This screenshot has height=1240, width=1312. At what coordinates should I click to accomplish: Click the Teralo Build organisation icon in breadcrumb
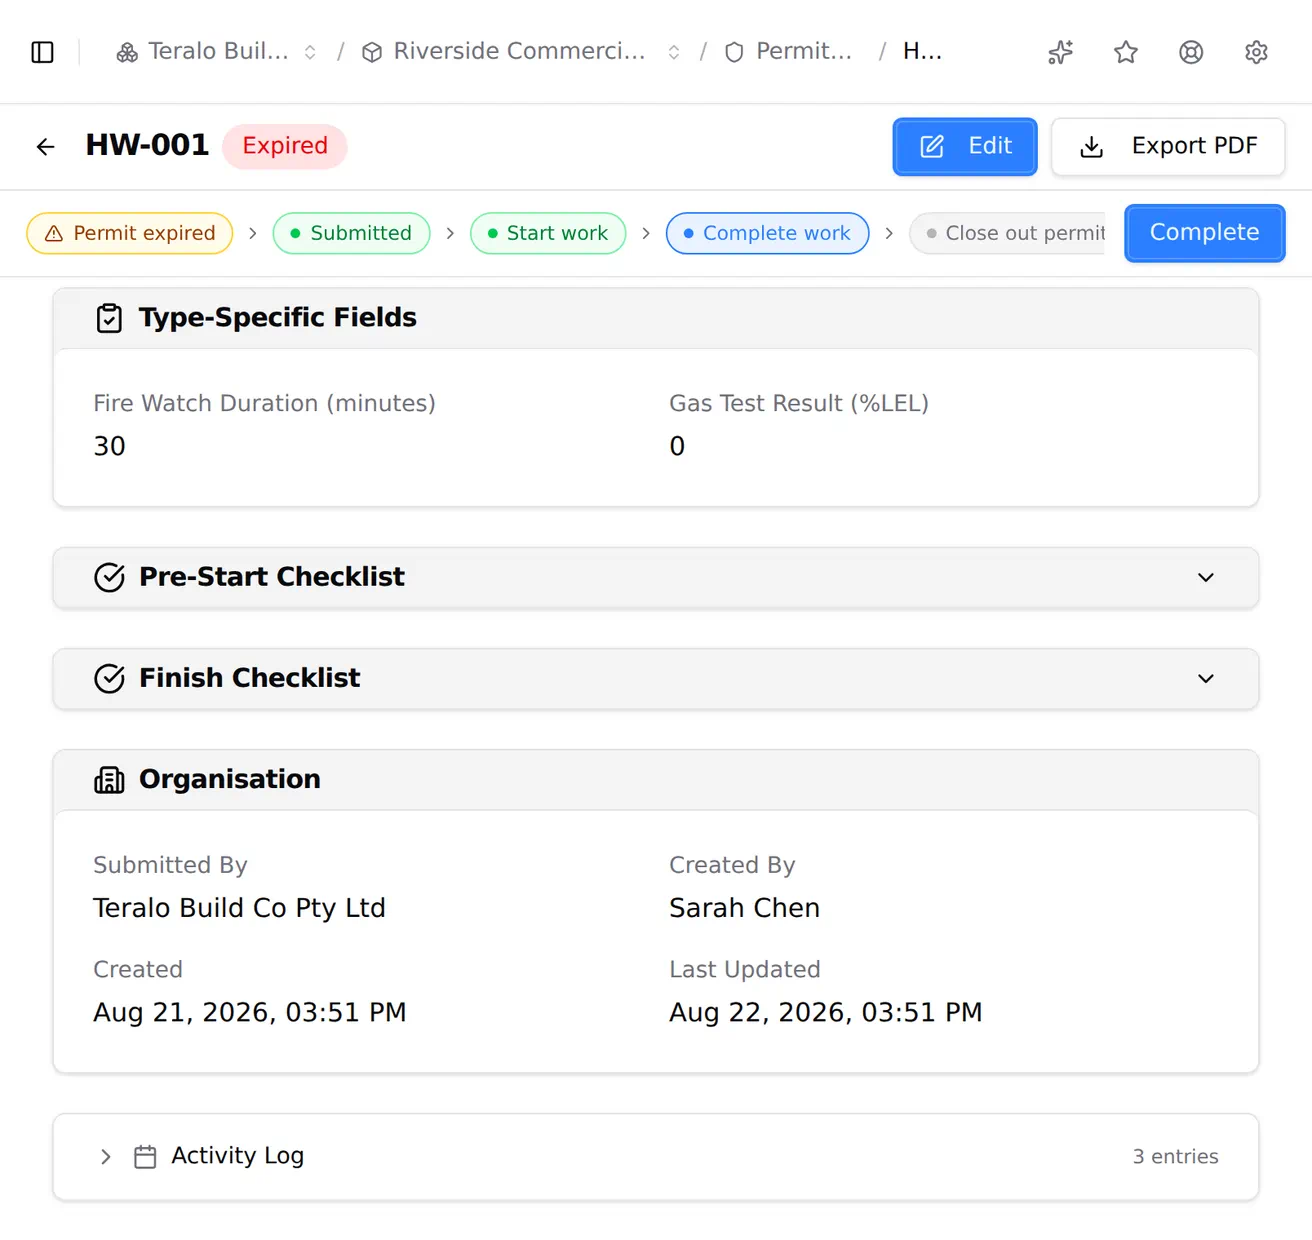pyautogui.click(x=127, y=53)
